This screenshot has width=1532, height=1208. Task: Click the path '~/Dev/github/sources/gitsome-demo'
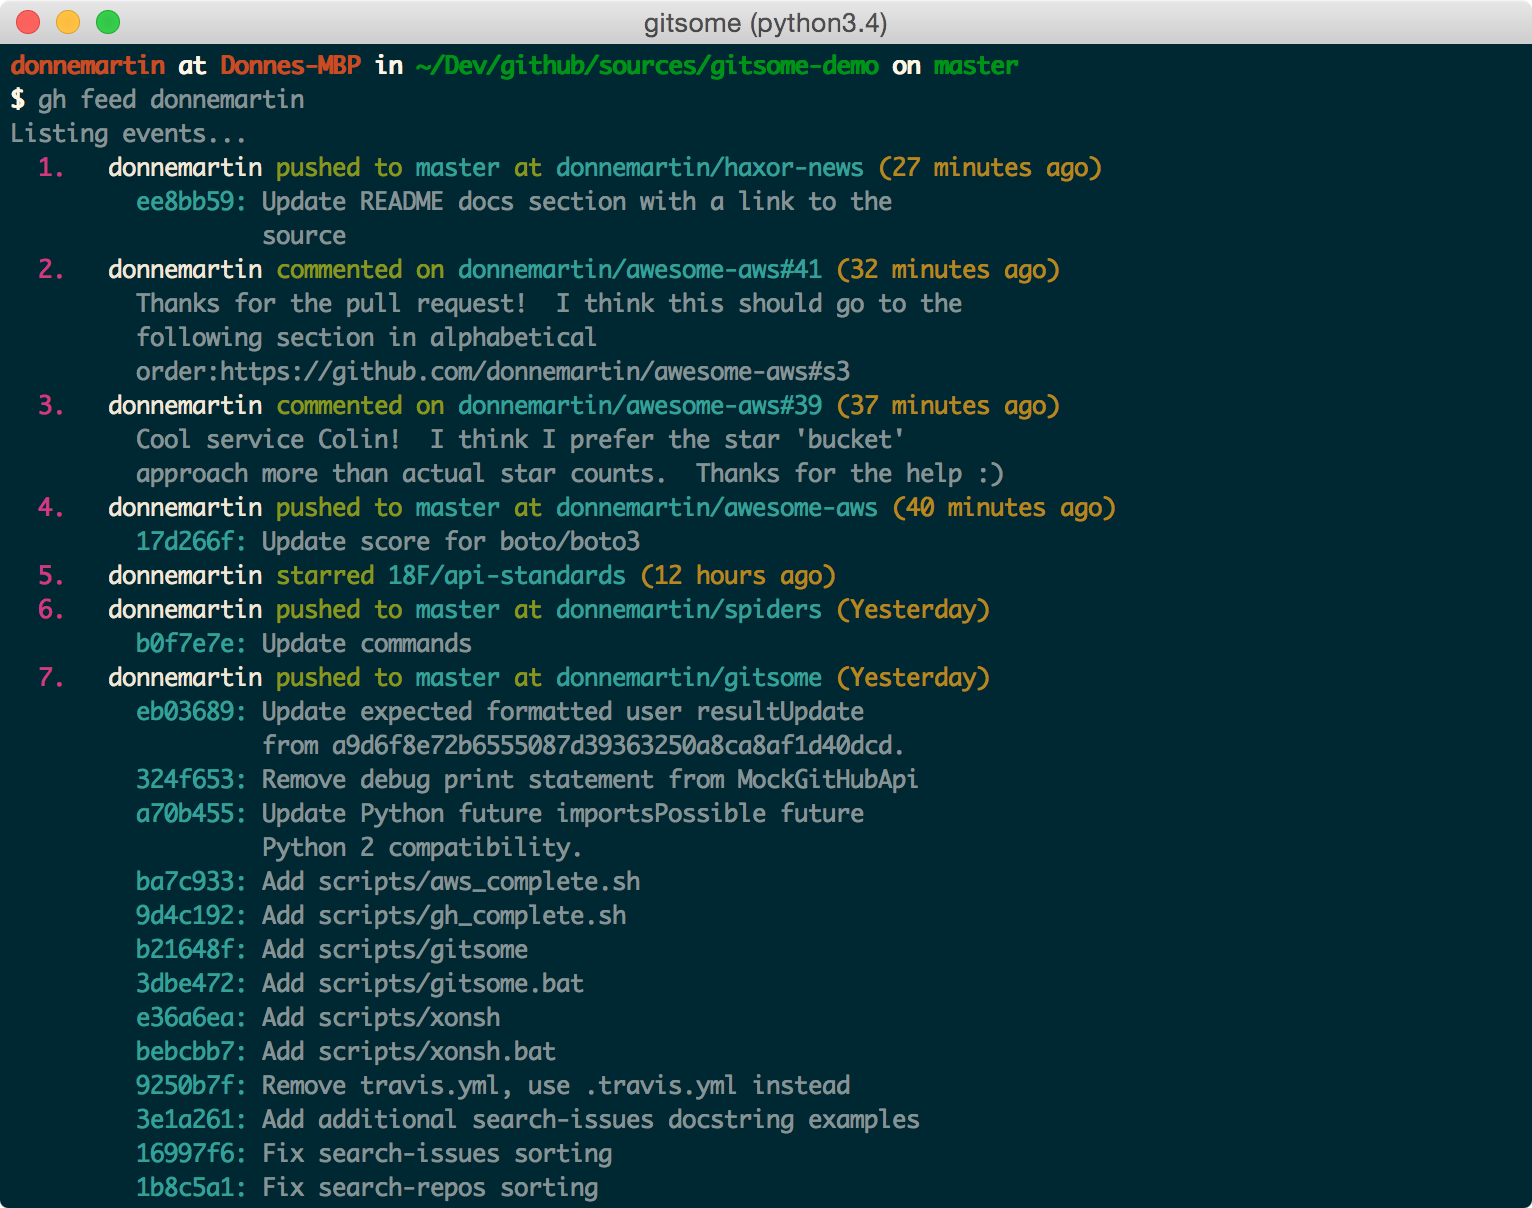pos(647,66)
